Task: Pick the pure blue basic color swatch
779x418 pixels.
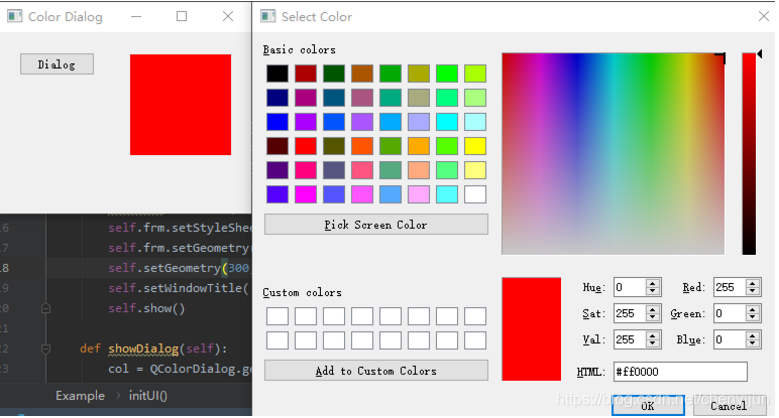Action: pyautogui.click(x=277, y=122)
